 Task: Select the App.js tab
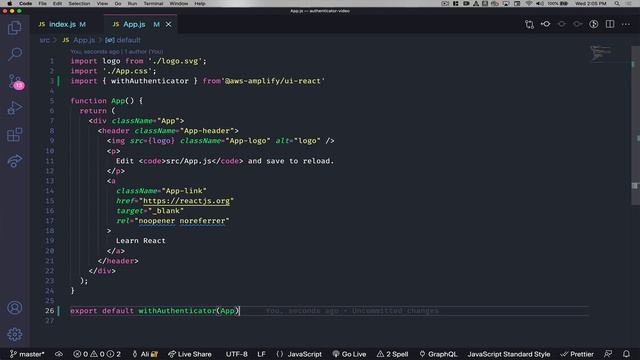click(x=134, y=24)
